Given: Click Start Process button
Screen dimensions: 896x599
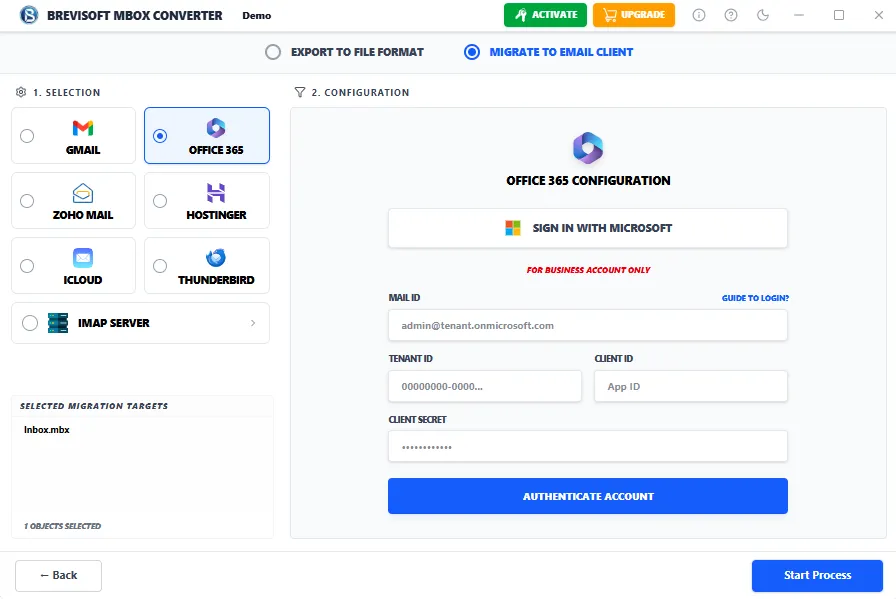Looking at the screenshot, I should click(x=817, y=576).
